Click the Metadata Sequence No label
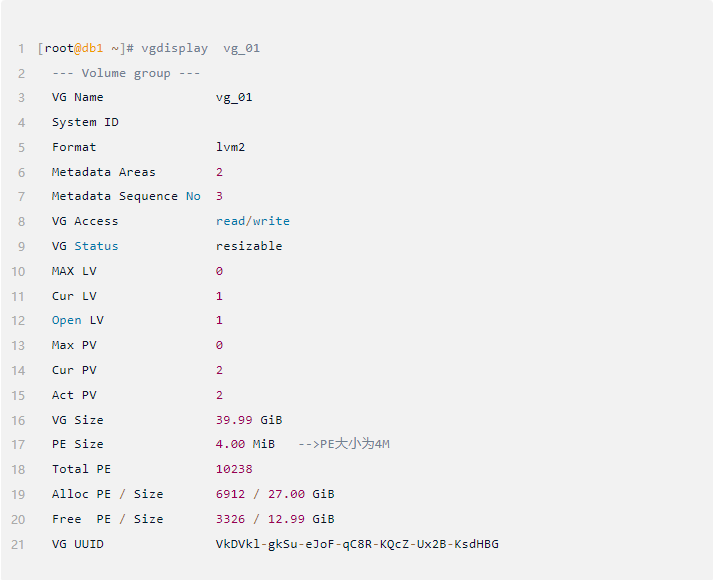This screenshot has width=715, height=580. coord(126,196)
